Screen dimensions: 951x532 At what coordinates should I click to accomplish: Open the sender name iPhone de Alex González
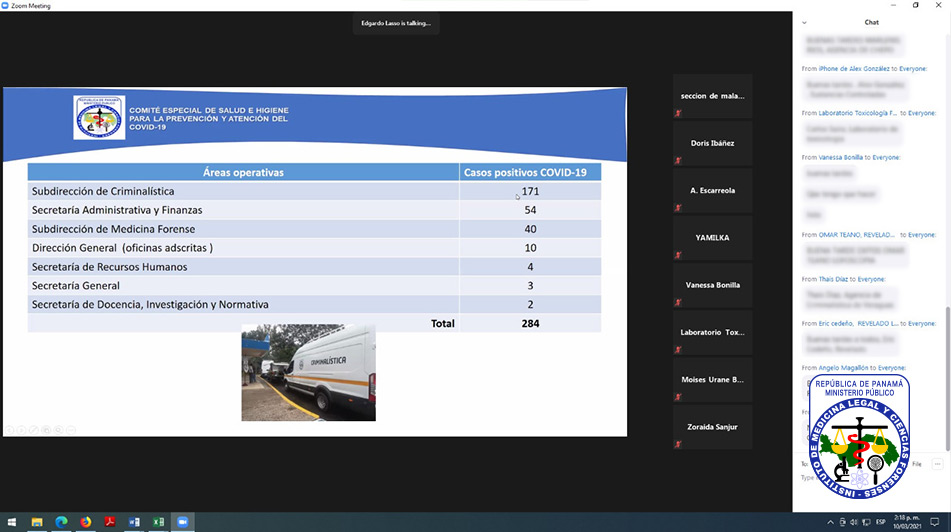pos(854,69)
